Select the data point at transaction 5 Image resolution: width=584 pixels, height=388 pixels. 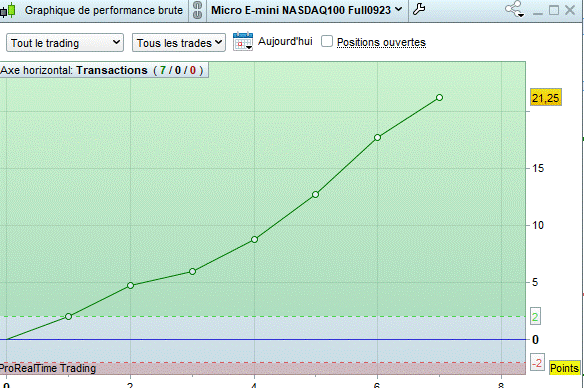[x=315, y=194]
